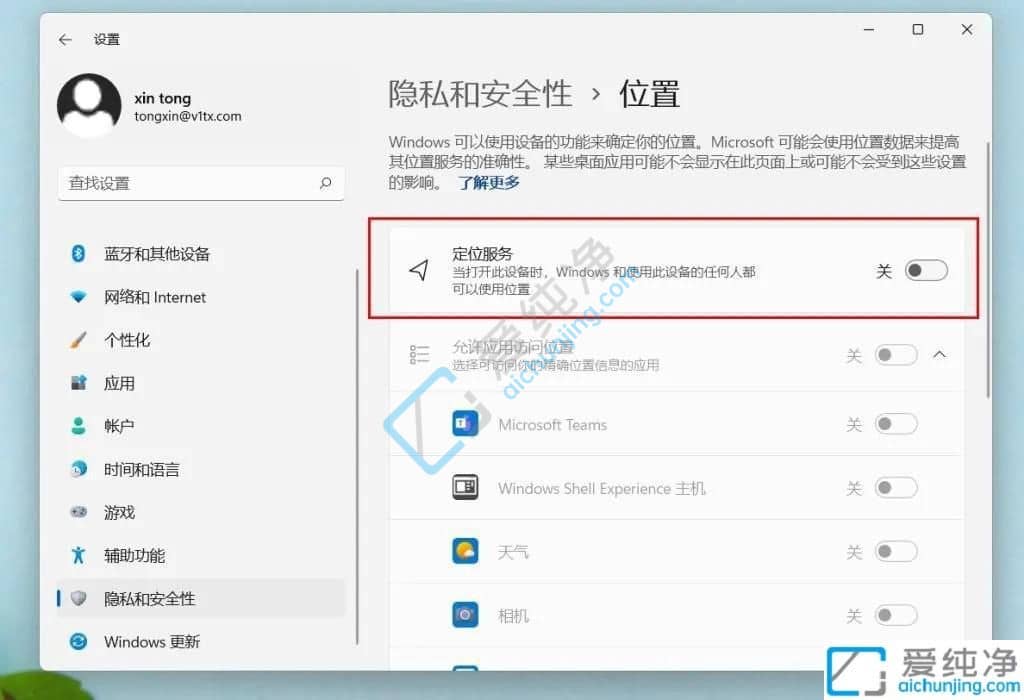Screen dimensions: 1024x700
Task: Click the 隐私和安全性 shield icon
Action: pos(80,599)
